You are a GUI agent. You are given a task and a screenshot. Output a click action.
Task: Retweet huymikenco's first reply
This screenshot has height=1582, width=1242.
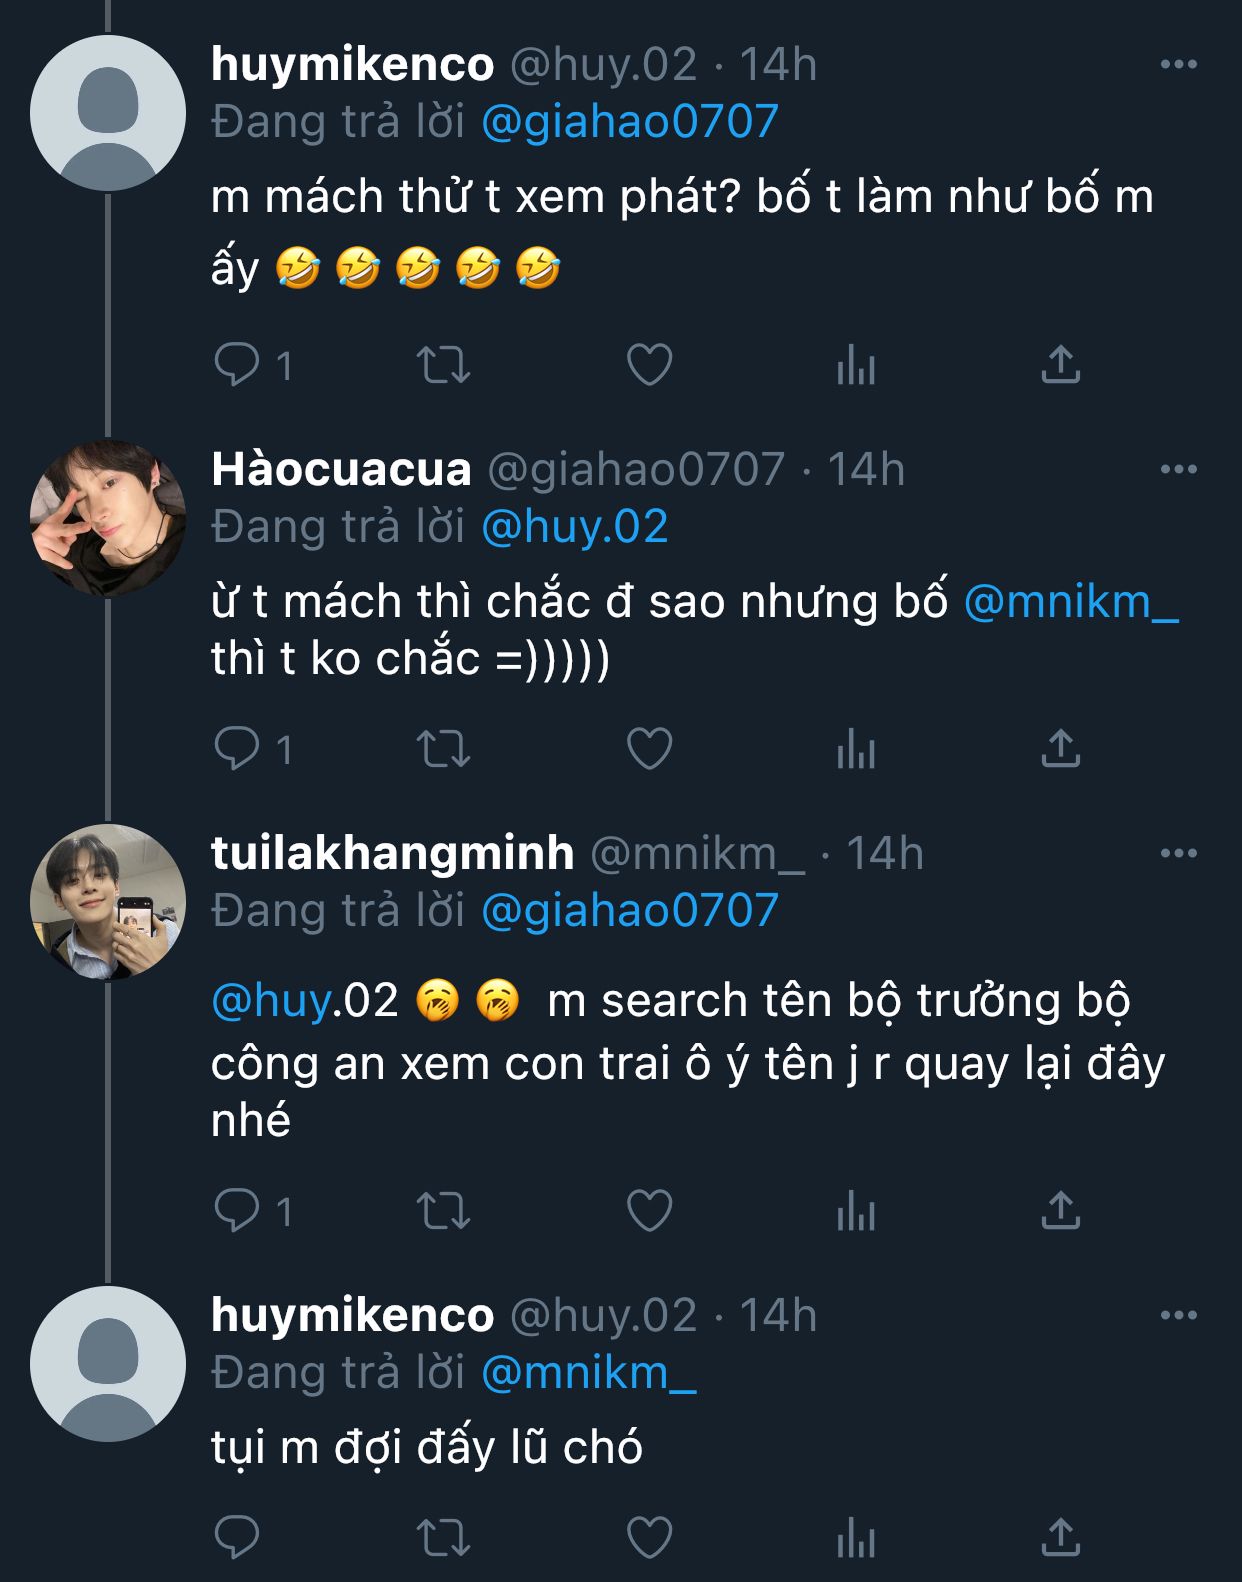pyautogui.click(x=443, y=365)
